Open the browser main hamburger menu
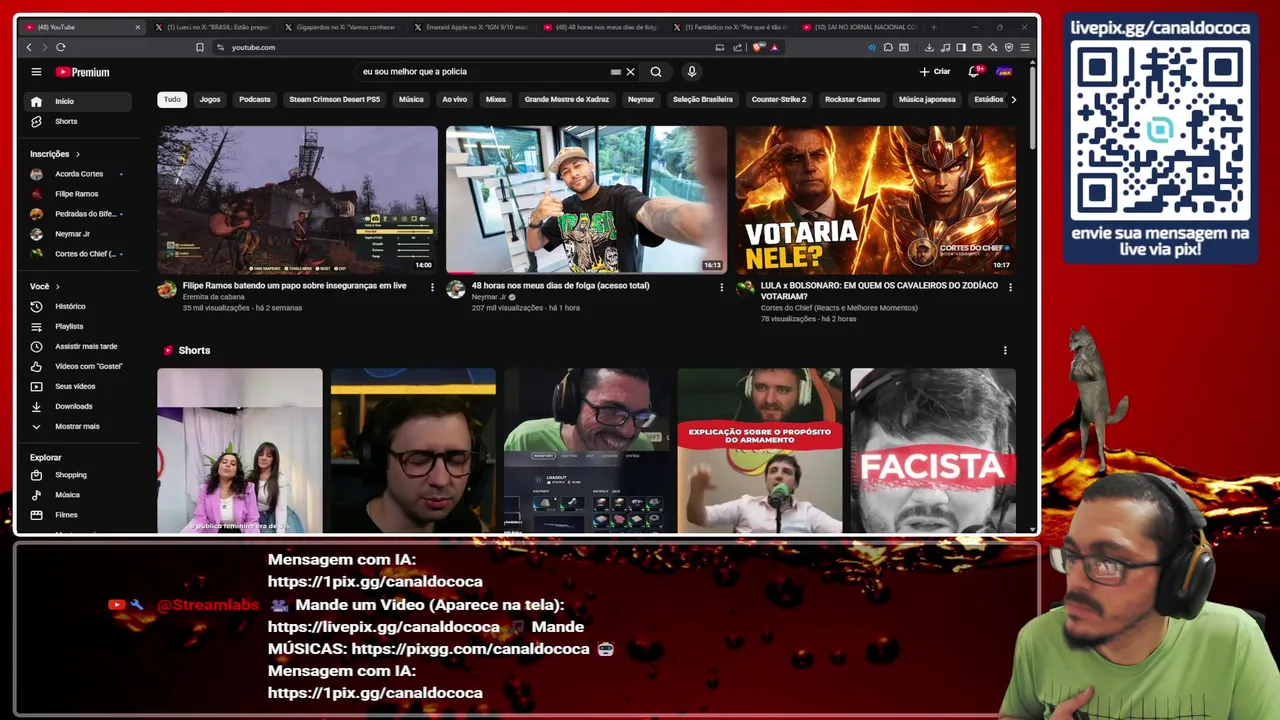Image resolution: width=1280 pixels, height=720 pixels. point(1025,47)
